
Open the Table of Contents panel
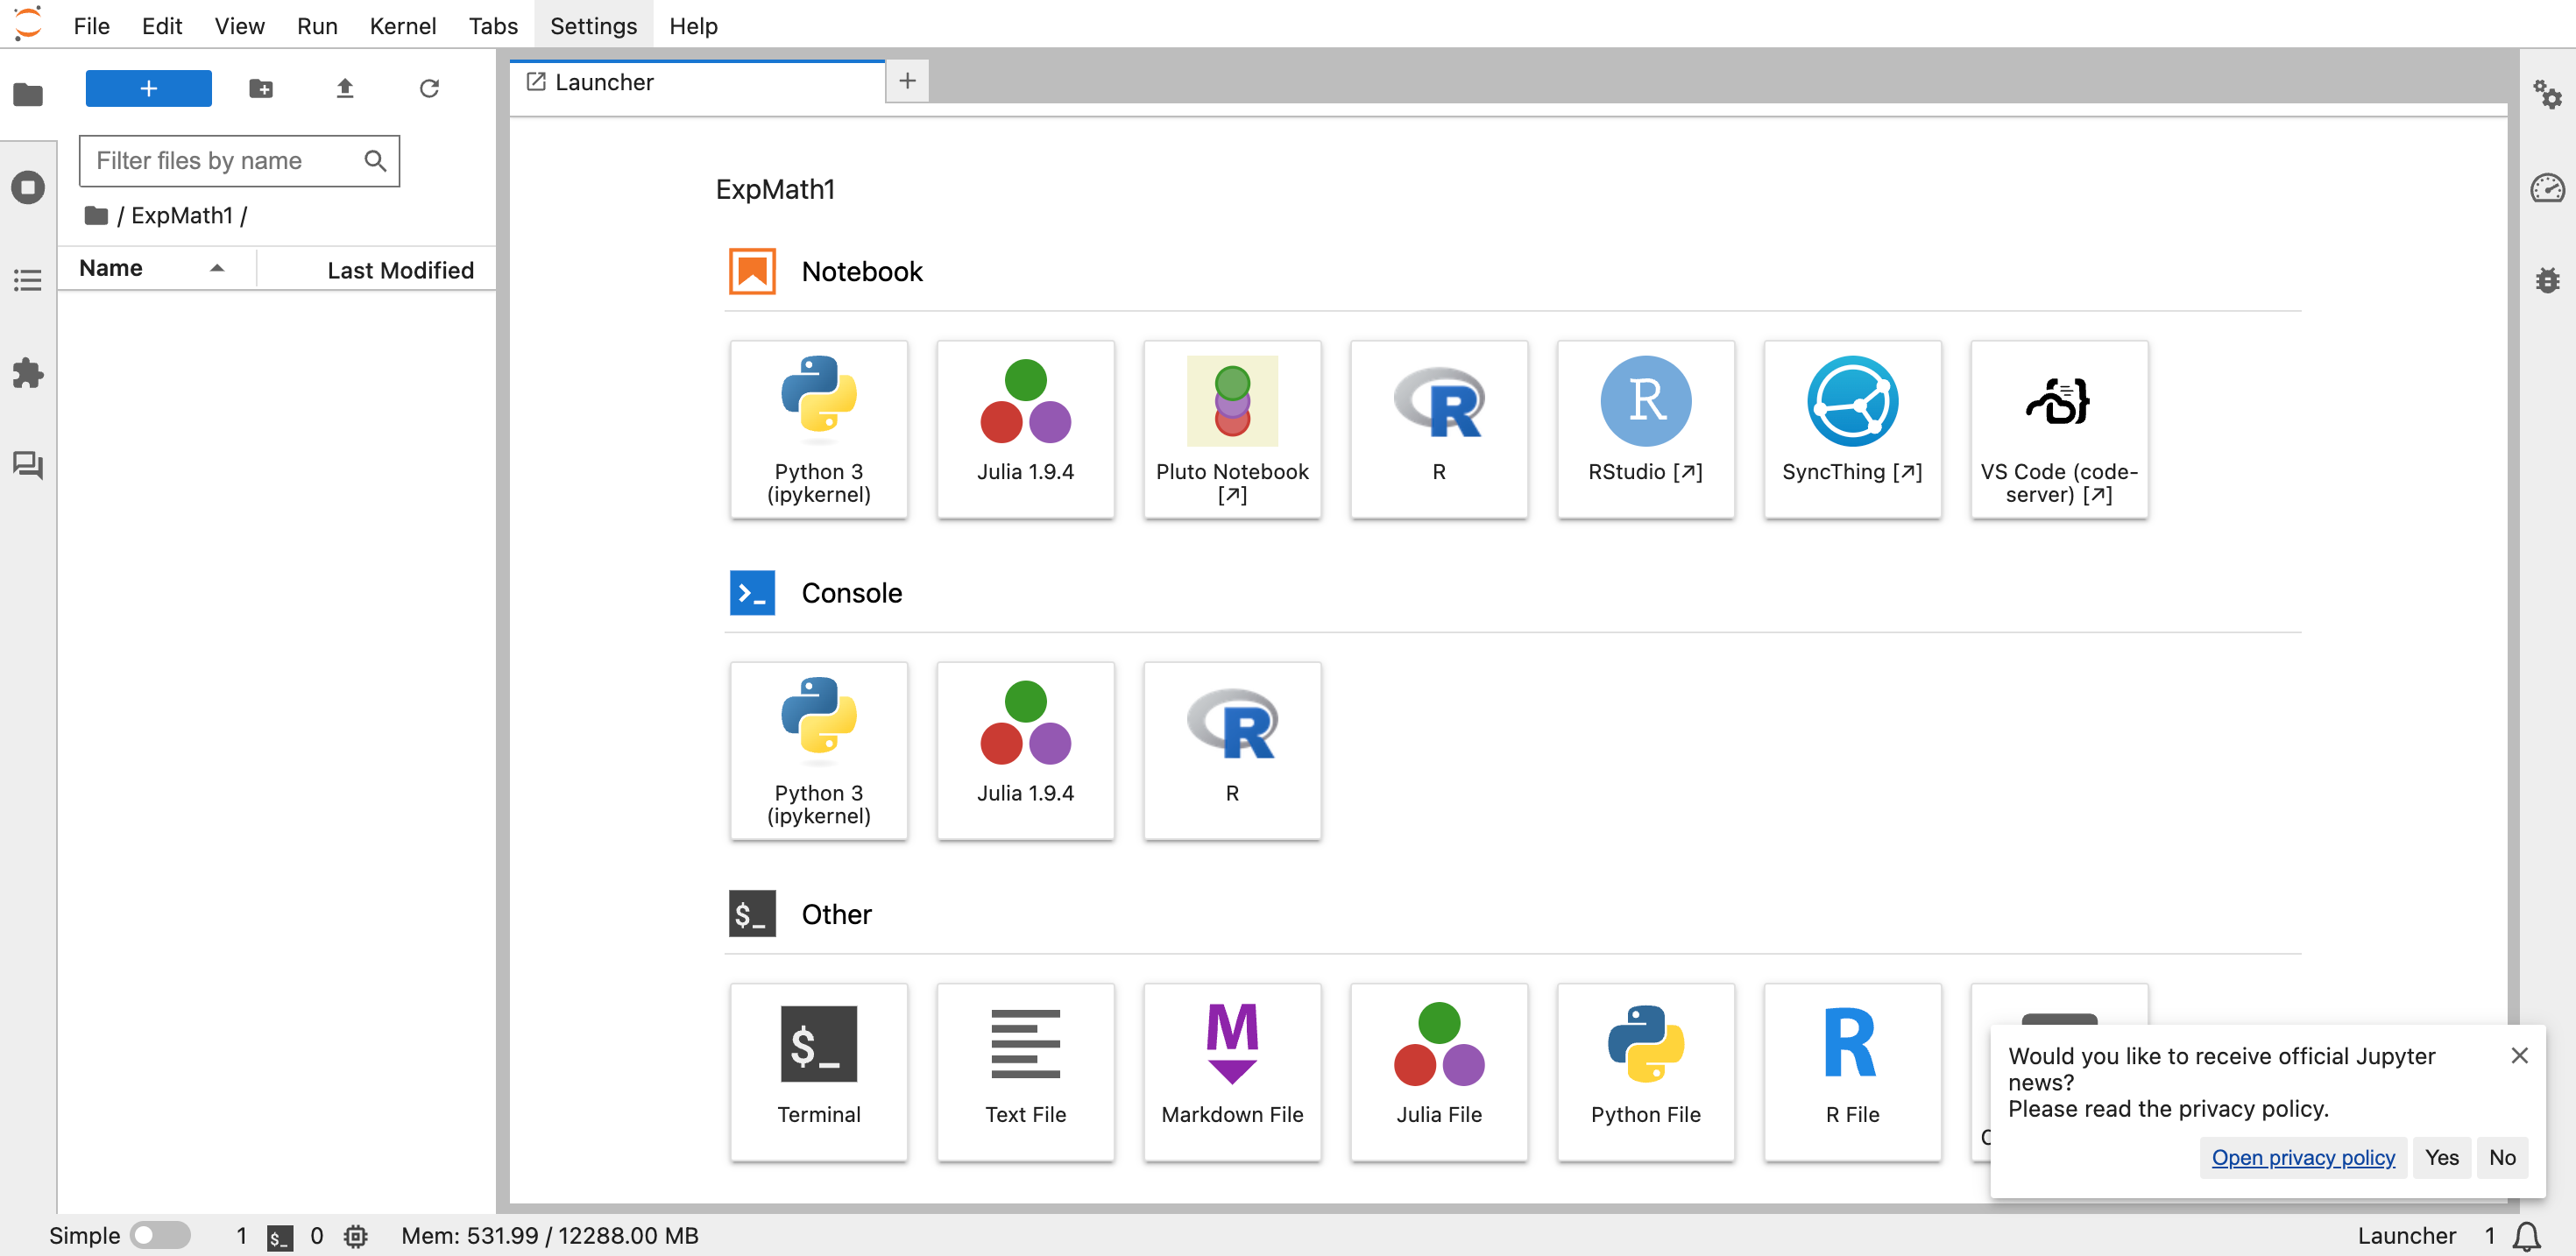tap(28, 280)
